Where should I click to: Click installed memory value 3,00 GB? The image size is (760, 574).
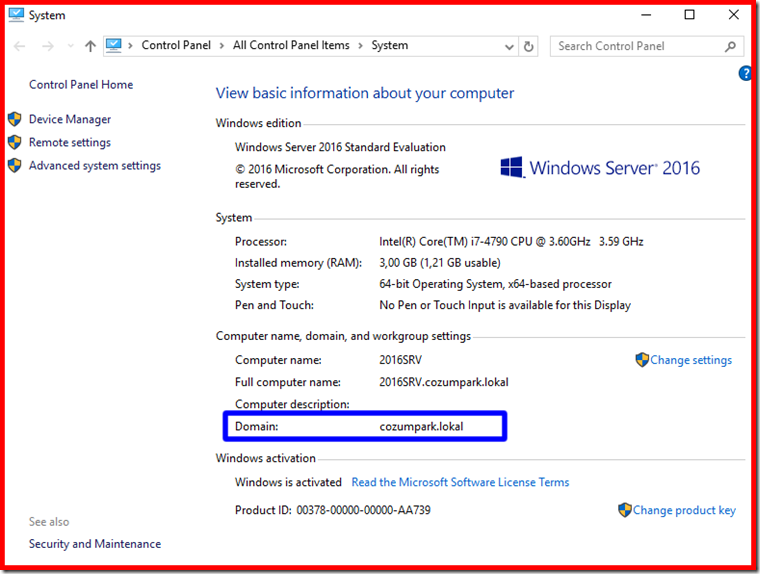tap(440, 263)
